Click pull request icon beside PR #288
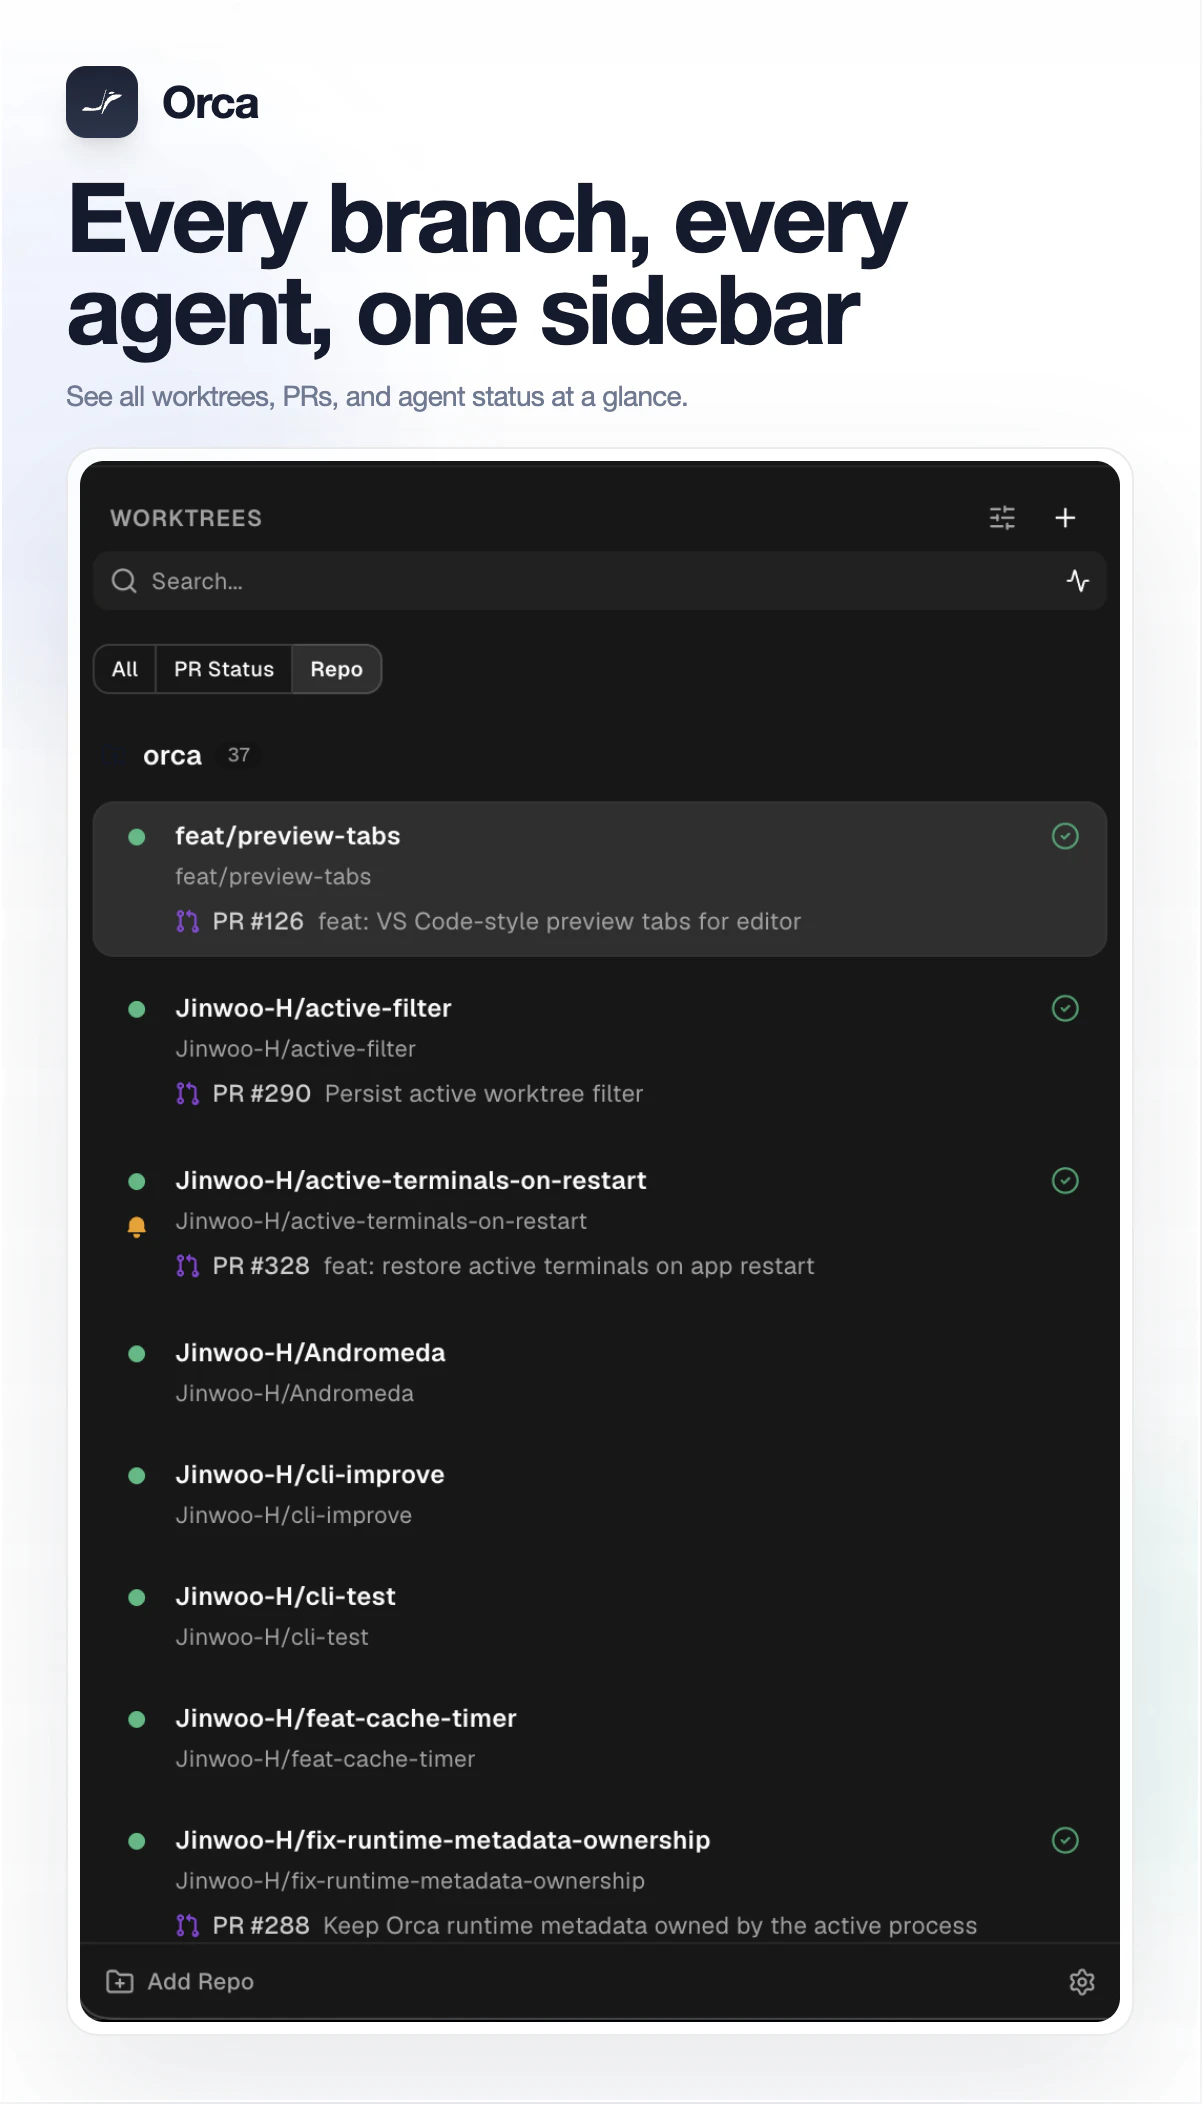This screenshot has width=1202, height=2104. [187, 1925]
